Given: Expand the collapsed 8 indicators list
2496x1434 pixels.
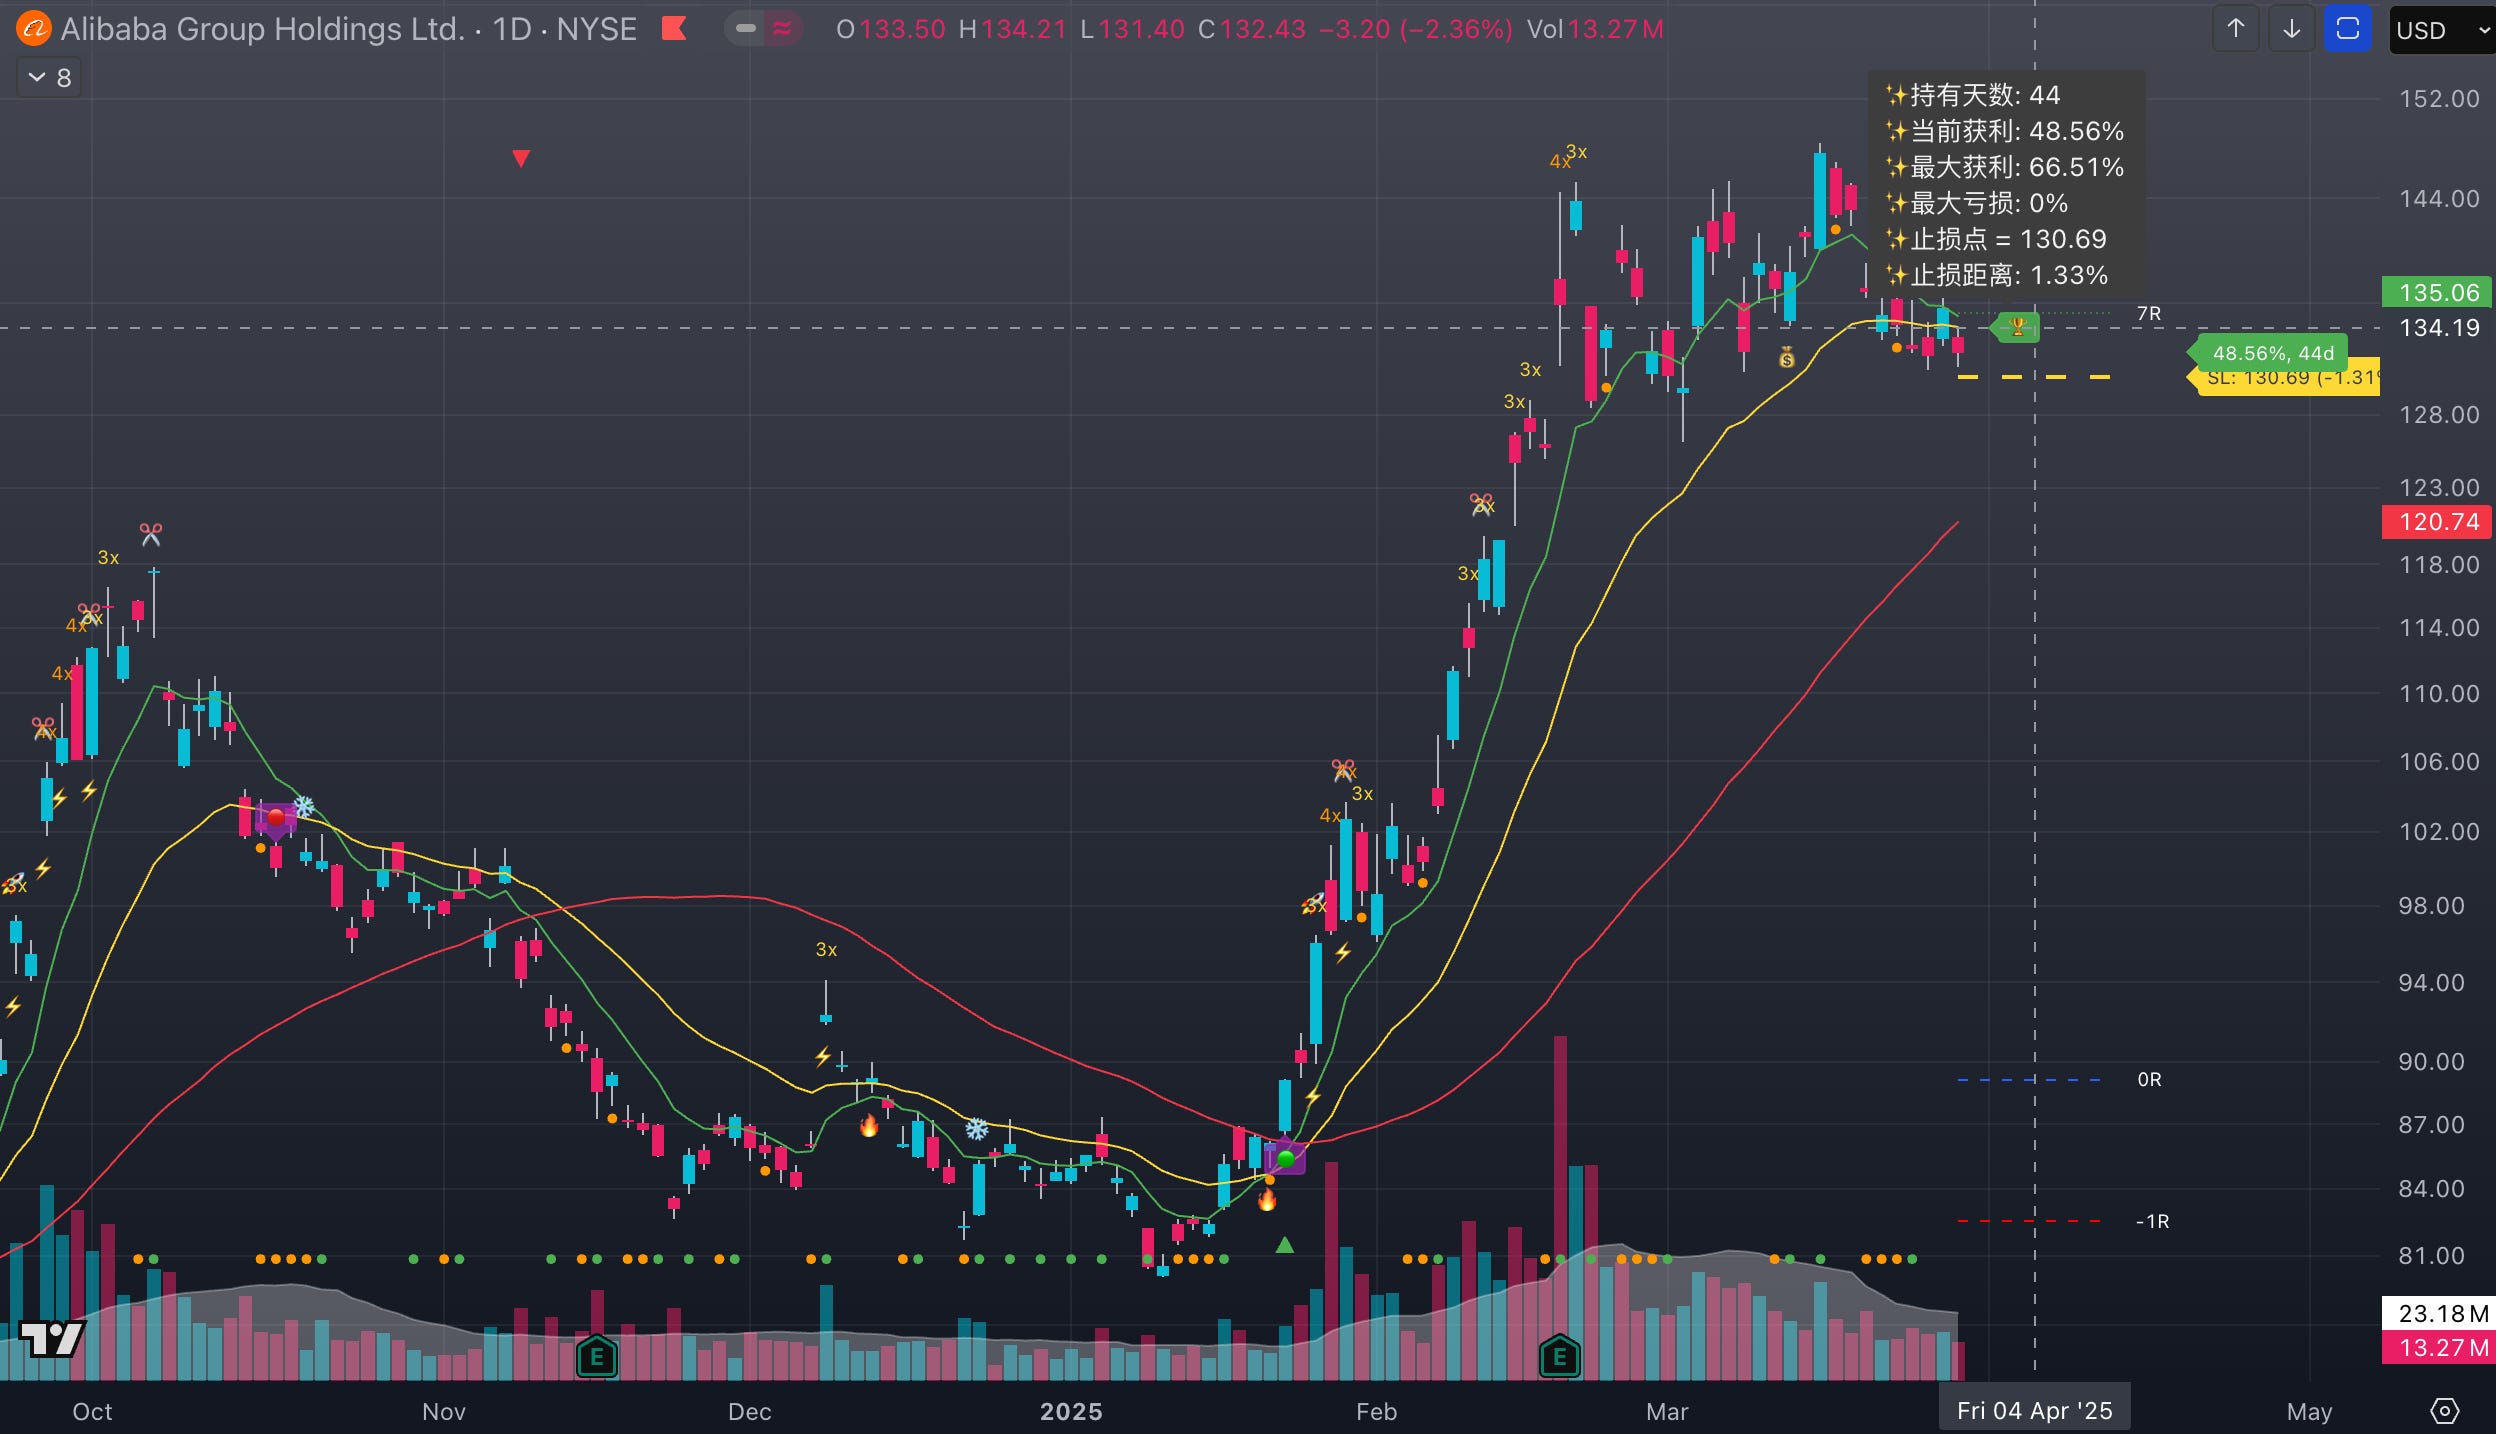Looking at the screenshot, I should pyautogui.click(x=49, y=78).
